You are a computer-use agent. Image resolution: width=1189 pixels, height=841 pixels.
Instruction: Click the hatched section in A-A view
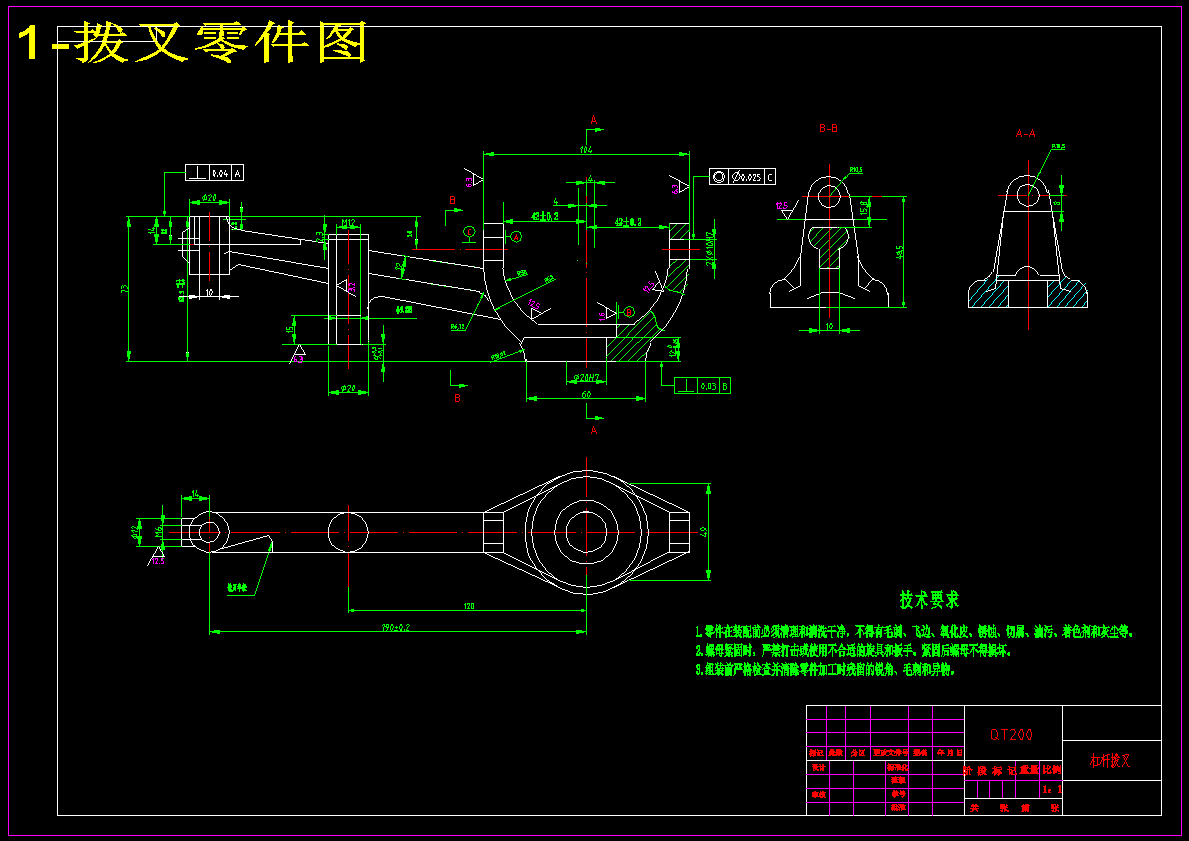(989, 293)
